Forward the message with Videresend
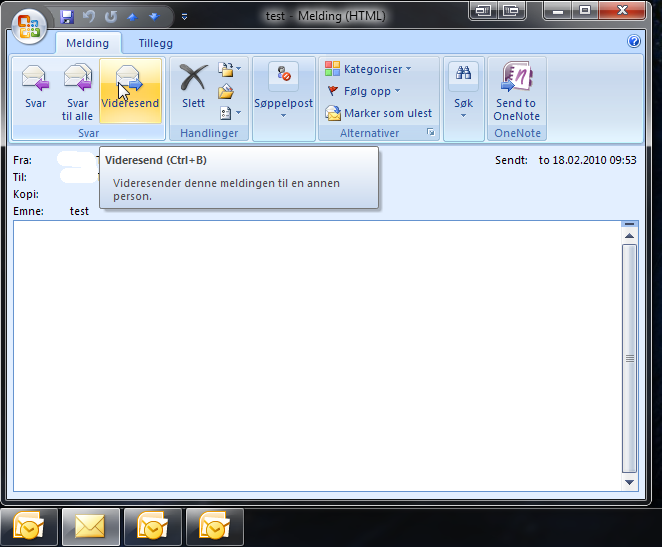Image resolution: width=662 pixels, height=547 pixels. (129, 90)
